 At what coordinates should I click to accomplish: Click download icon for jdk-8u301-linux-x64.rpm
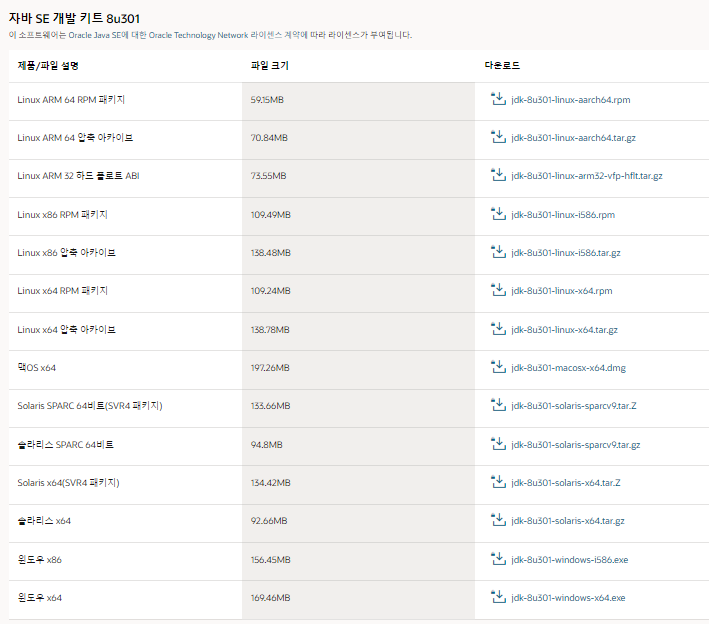tap(498, 290)
